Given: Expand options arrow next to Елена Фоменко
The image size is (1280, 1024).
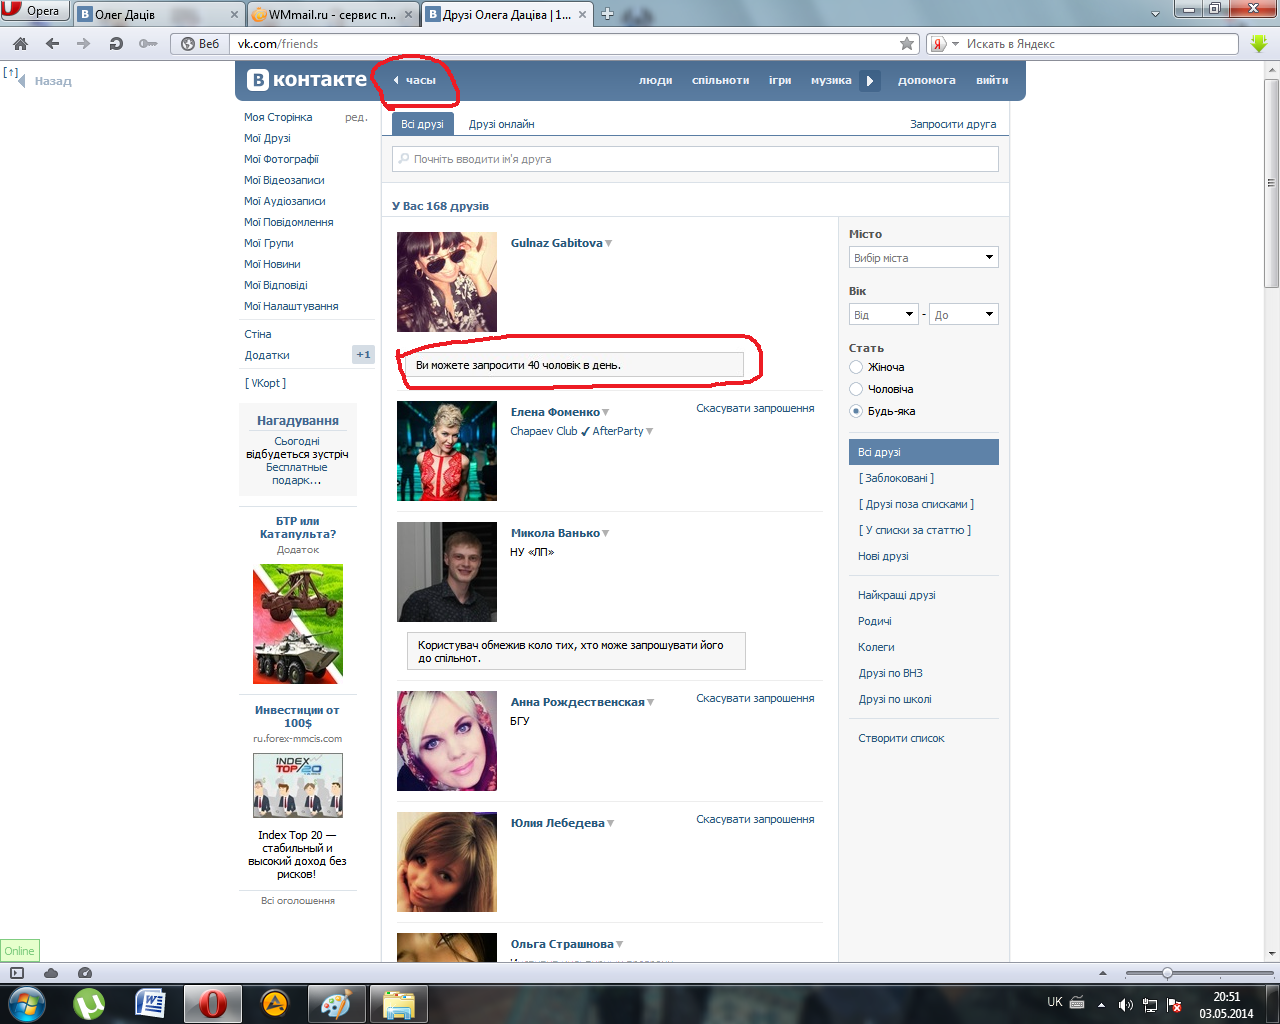Looking at the screenshot, I should pos(606,413).
